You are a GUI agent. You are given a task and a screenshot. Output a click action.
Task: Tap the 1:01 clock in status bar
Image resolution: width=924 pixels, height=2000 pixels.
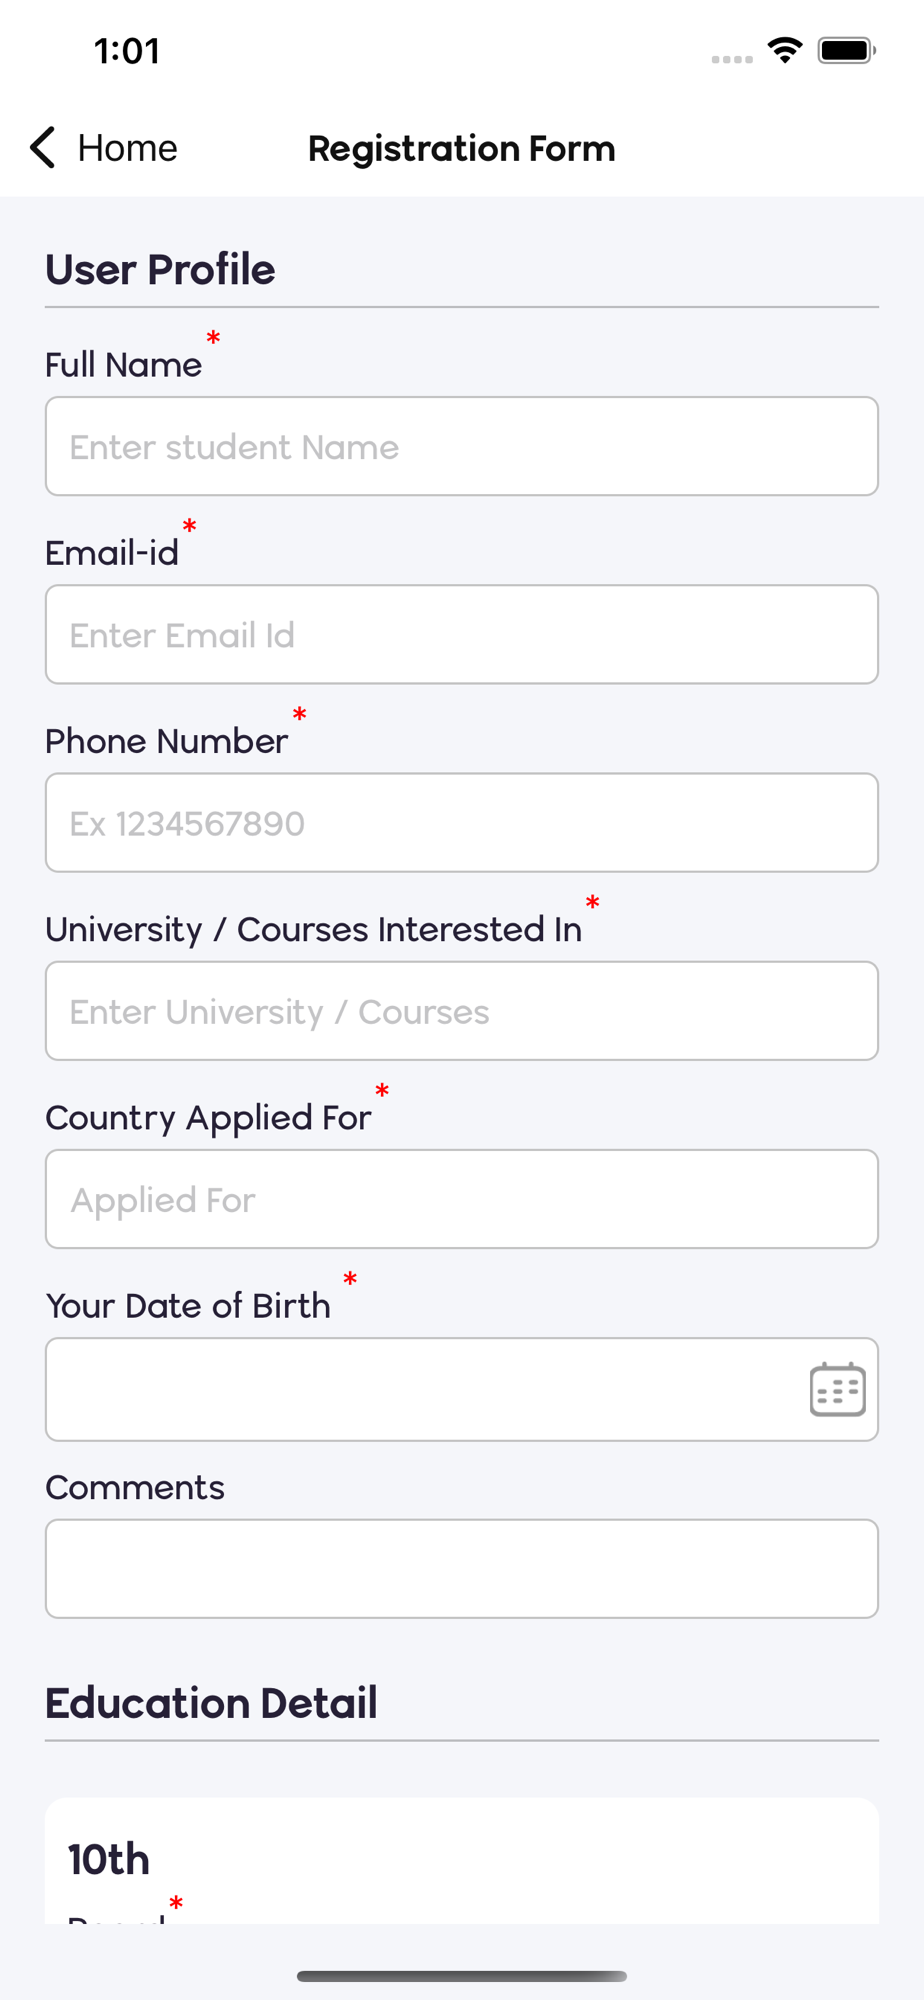click(127, 50)
